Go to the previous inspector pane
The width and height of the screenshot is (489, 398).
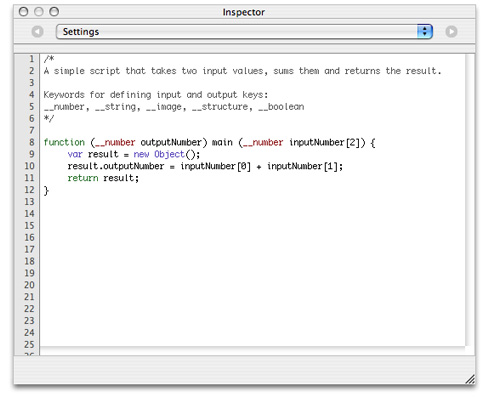coord(37,32)
